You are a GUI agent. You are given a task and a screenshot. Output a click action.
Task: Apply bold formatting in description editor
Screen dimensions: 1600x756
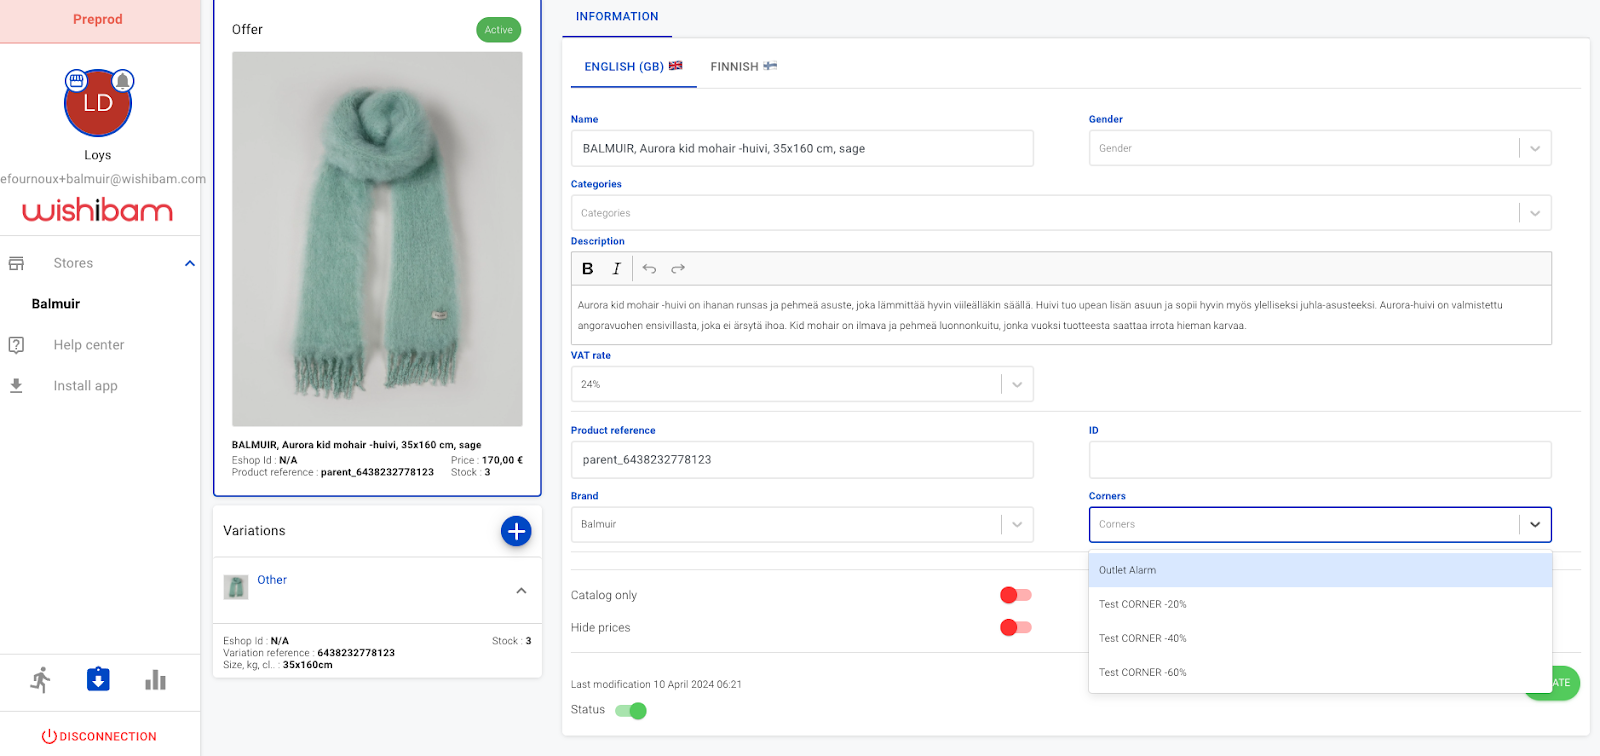588,268
